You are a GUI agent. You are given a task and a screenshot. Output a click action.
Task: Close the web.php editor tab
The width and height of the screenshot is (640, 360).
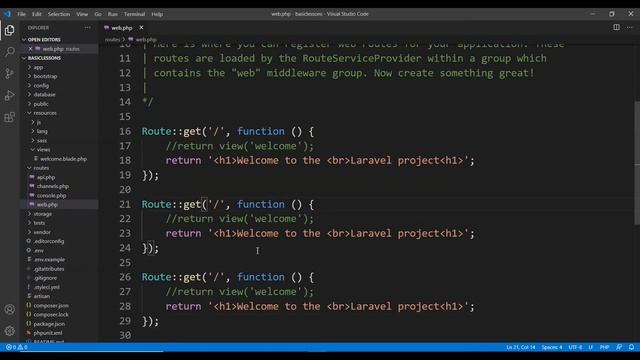141,27
